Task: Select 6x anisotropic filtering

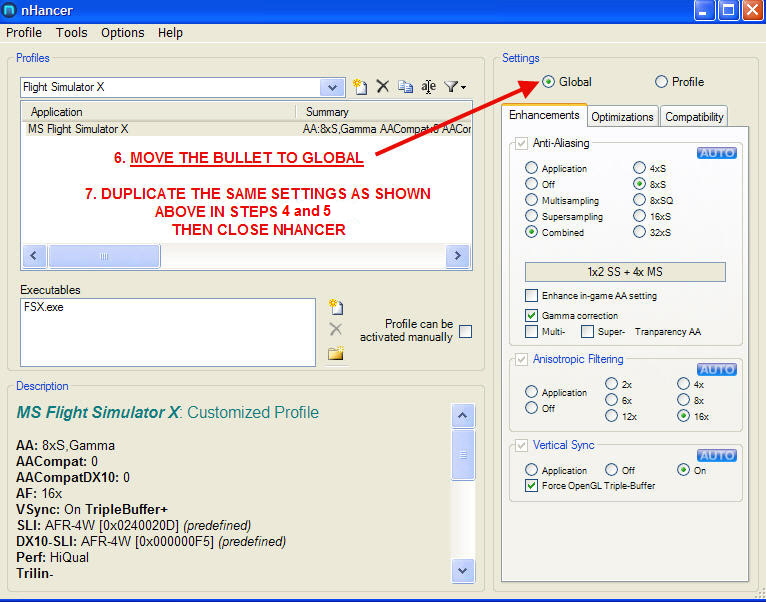Action: [611, 400]
